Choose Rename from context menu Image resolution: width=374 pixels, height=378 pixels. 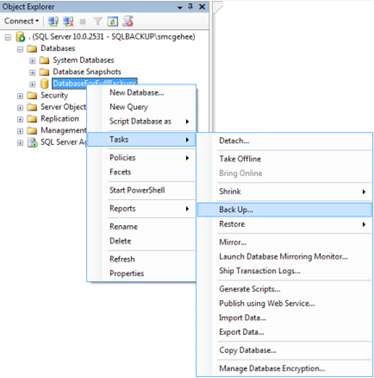click(141, 227)
